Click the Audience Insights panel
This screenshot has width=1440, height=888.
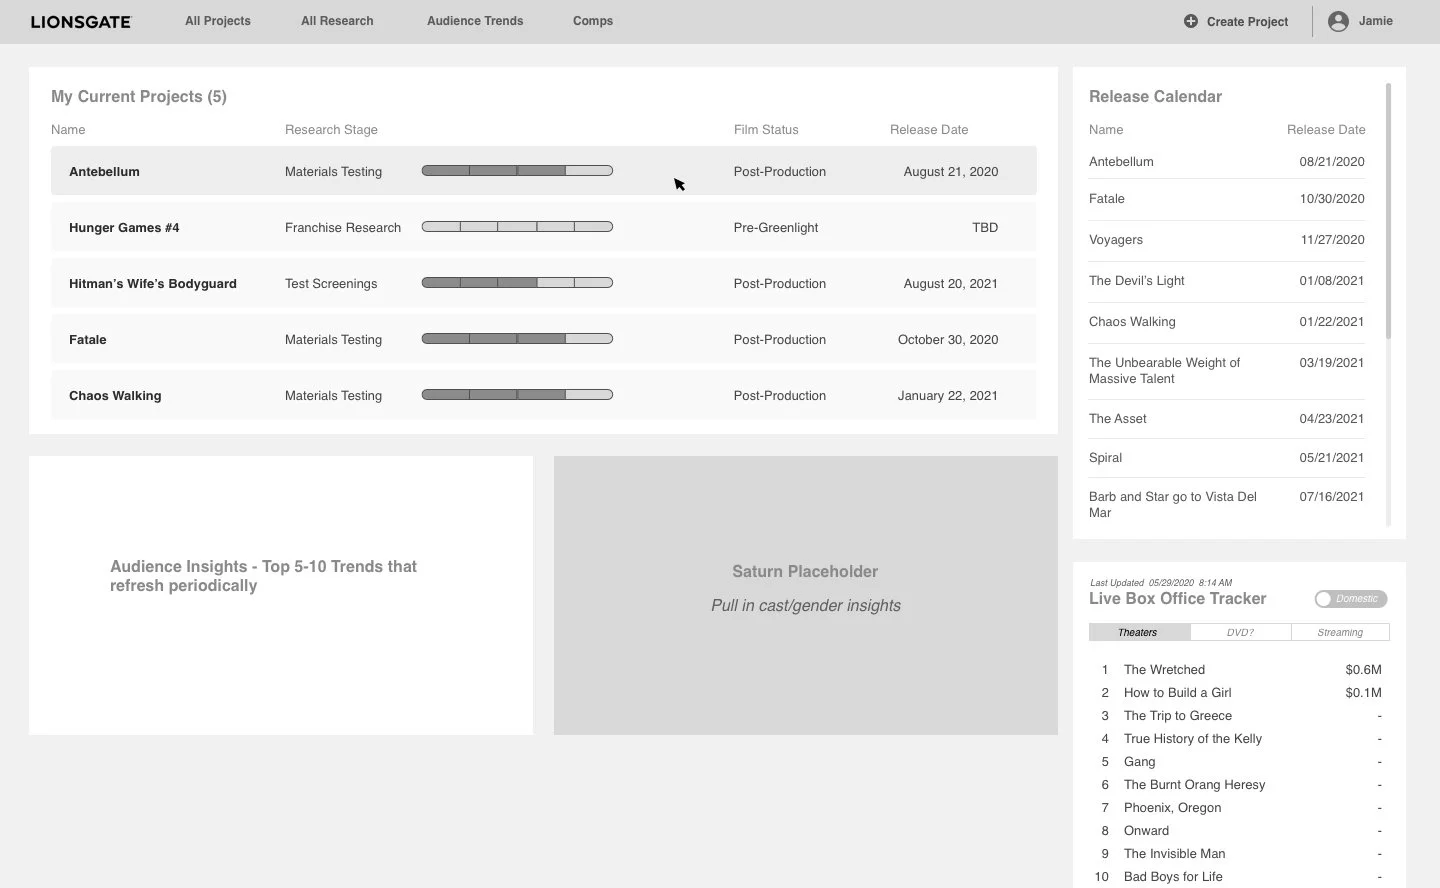pos(281,595)
